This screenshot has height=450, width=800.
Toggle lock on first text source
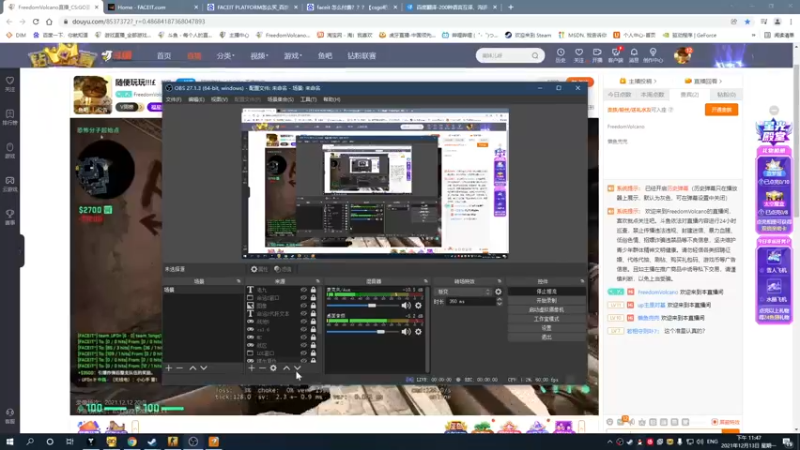[313, 290]
